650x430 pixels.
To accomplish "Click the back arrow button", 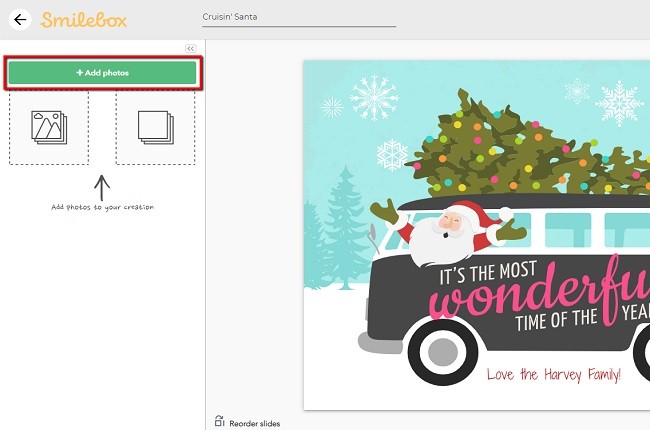I will point(19,19).
